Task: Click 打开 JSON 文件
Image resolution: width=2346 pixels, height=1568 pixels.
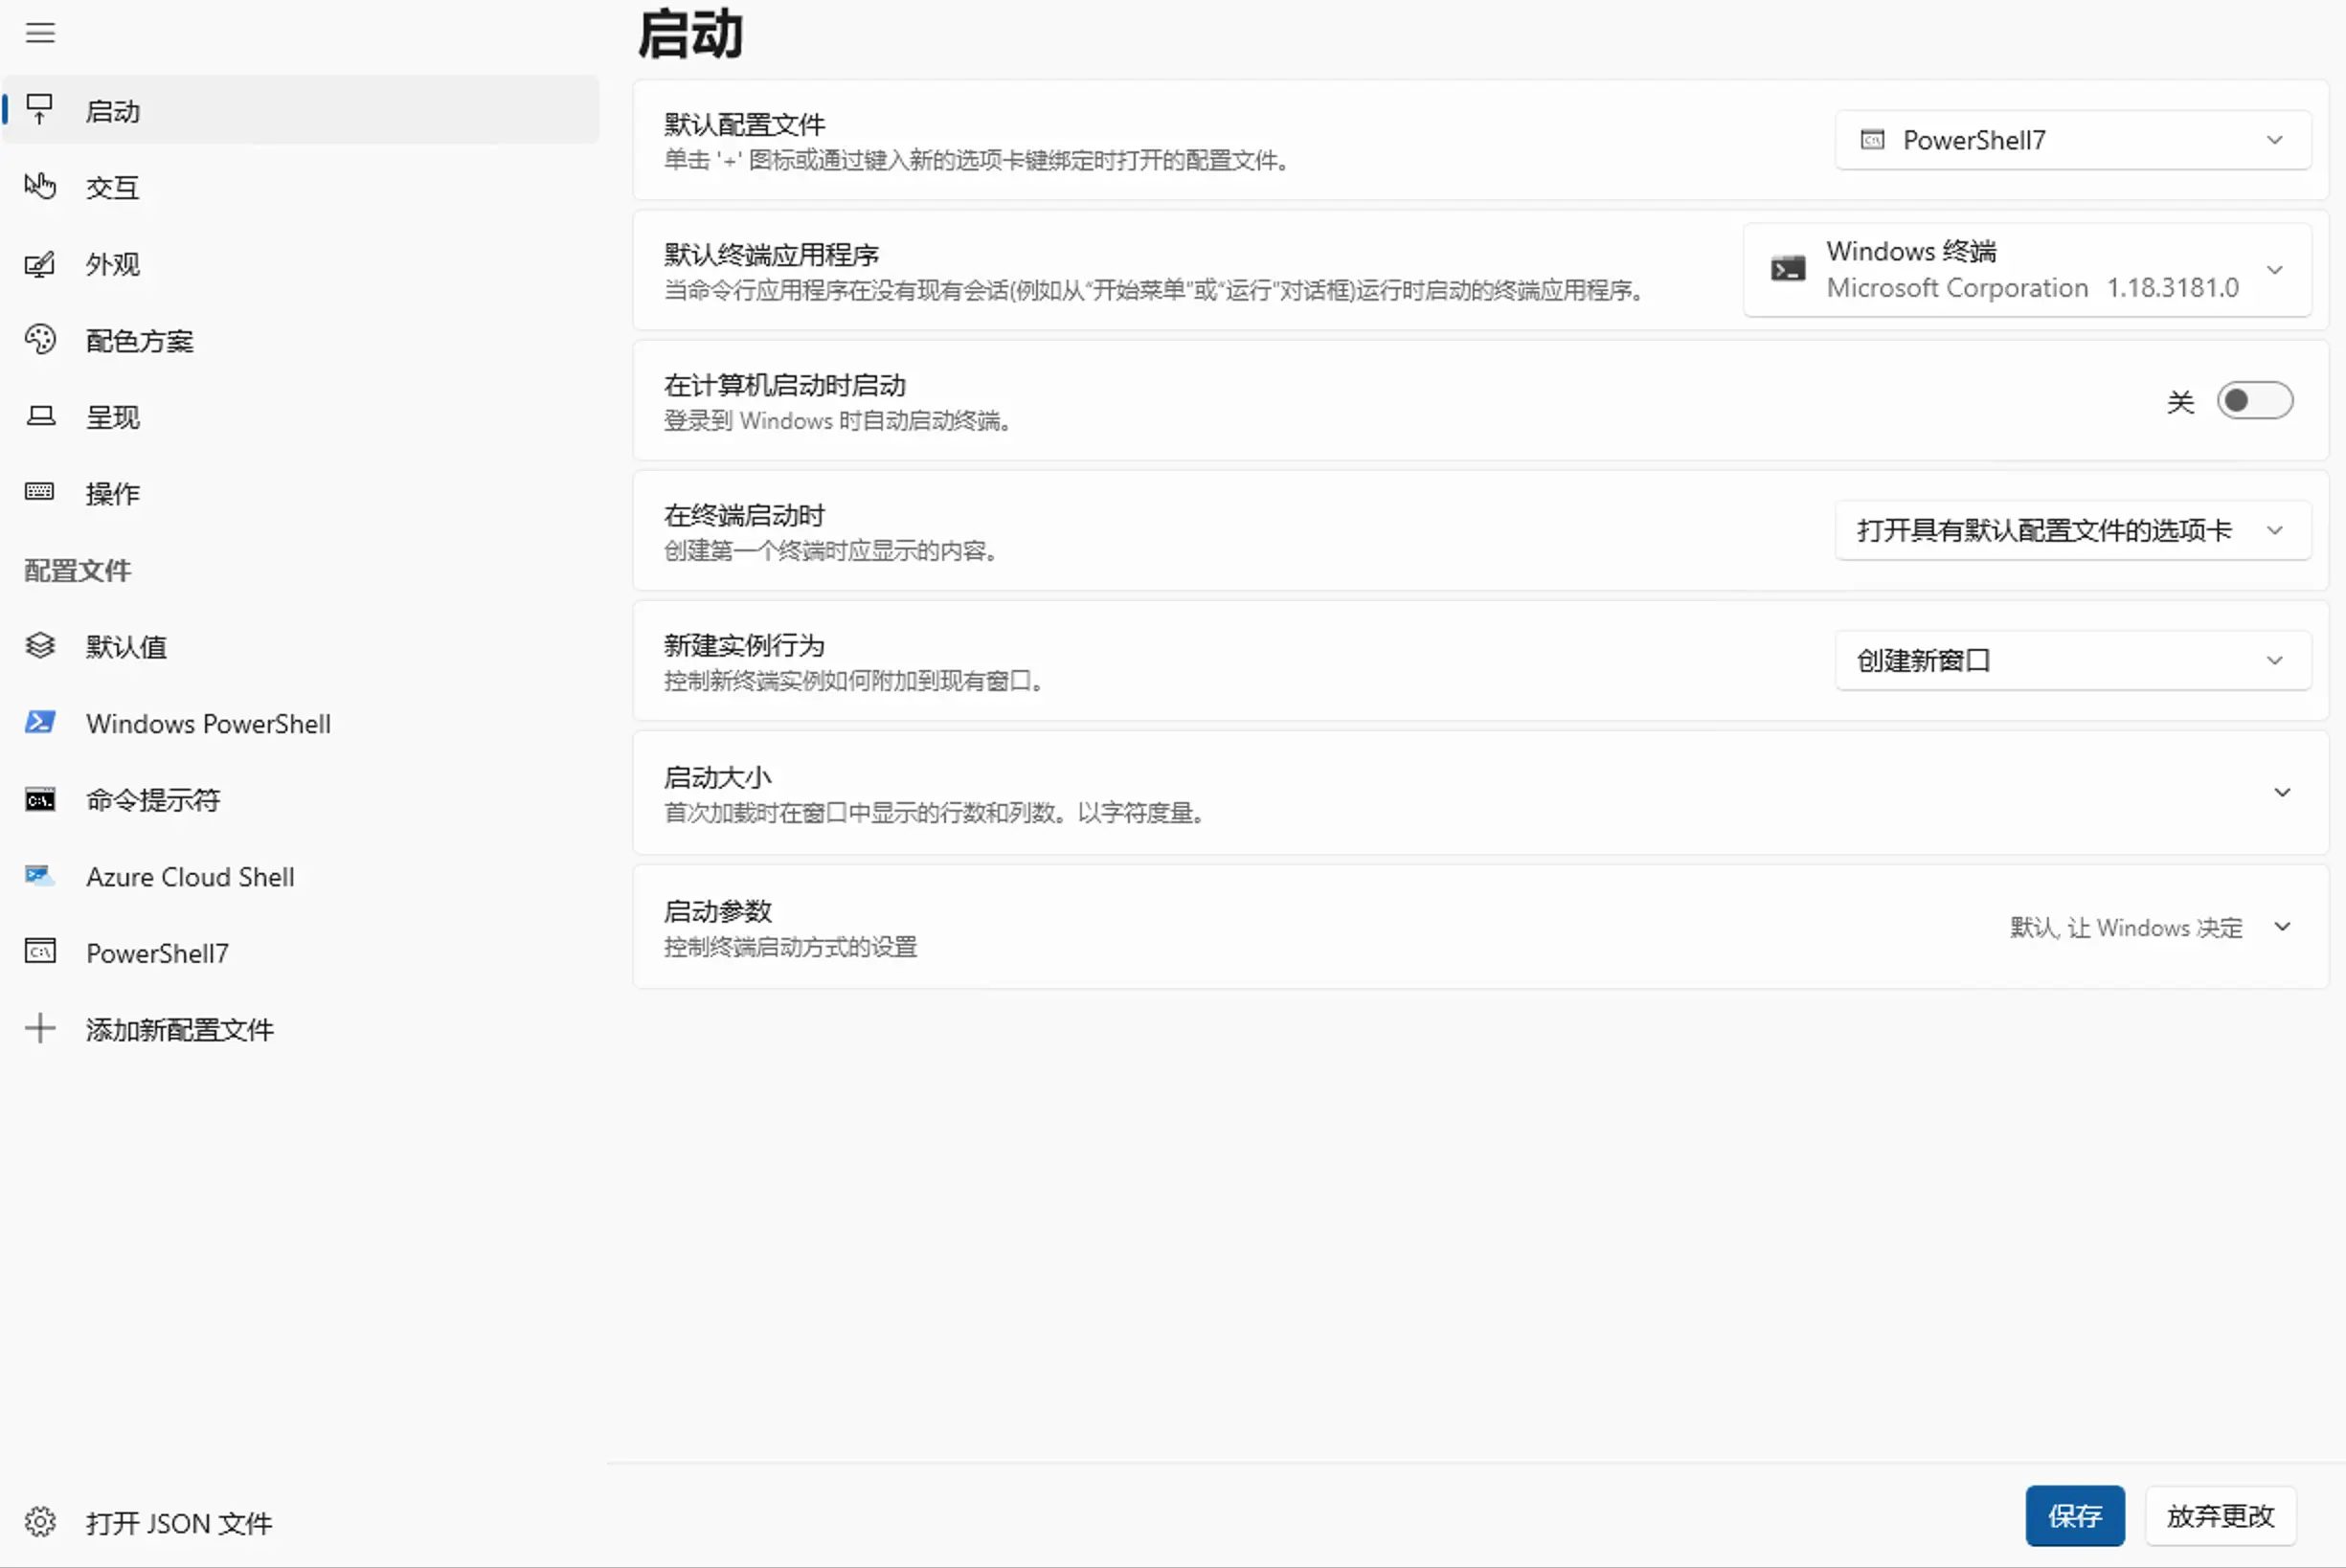Action: [301, 1522]
